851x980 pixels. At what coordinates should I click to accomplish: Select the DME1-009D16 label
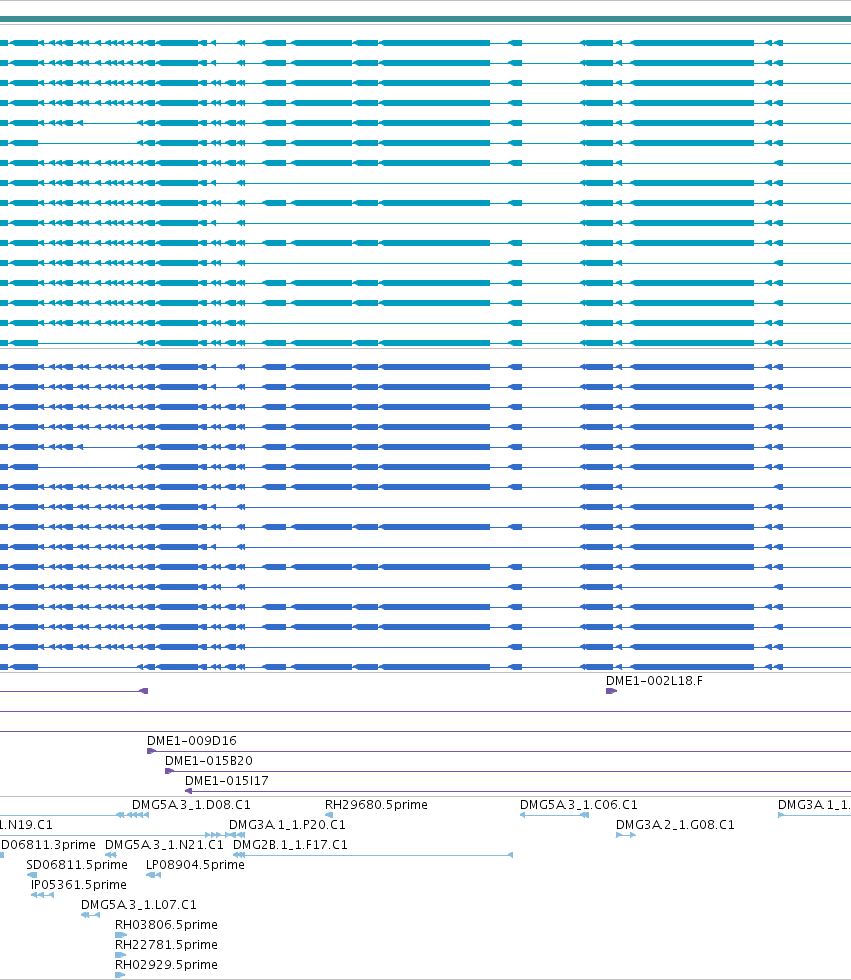pyautogui.click(x=192, y=741)
